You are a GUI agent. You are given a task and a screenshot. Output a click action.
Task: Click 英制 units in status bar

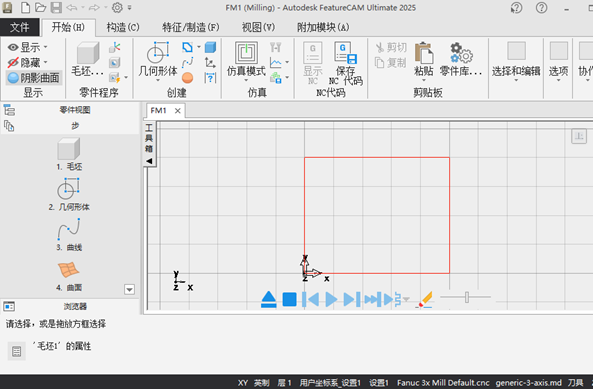tap(262, 383)
